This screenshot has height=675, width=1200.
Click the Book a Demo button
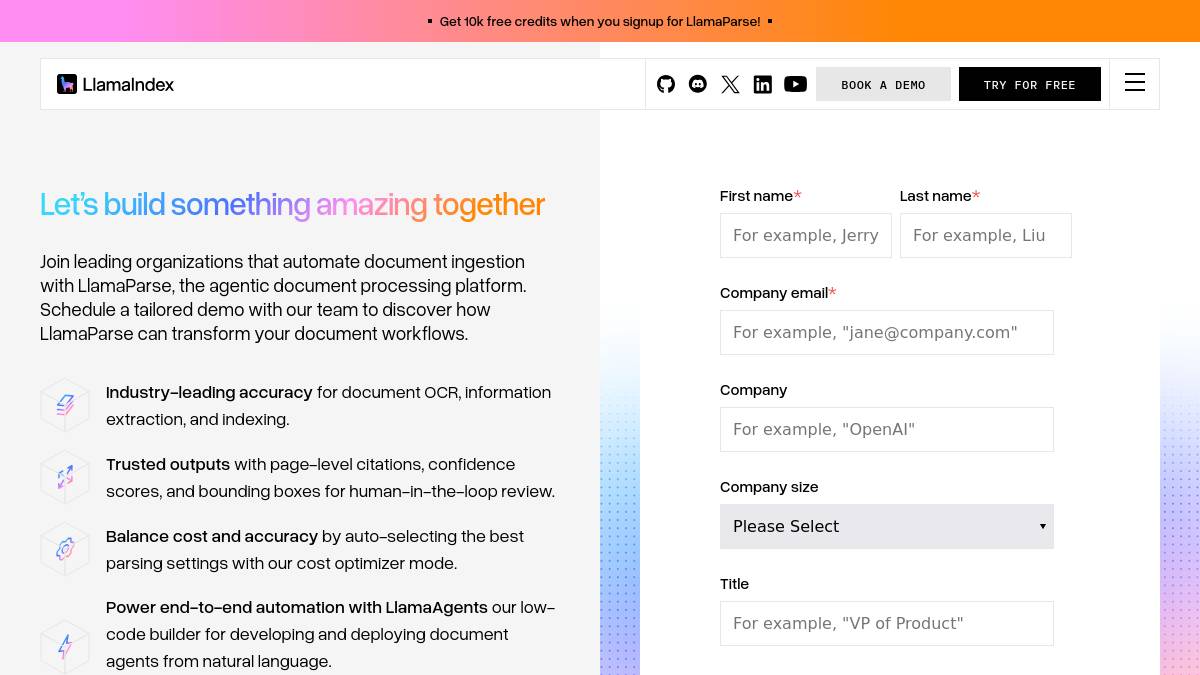coord(883,84)
